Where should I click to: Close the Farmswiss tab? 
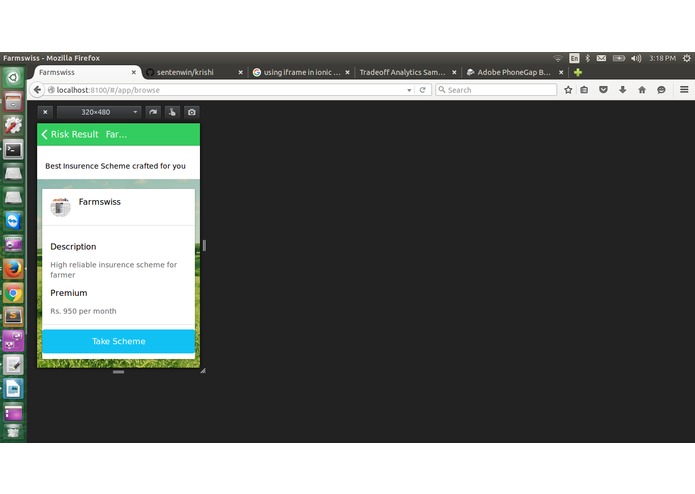(x=133, y=72)
